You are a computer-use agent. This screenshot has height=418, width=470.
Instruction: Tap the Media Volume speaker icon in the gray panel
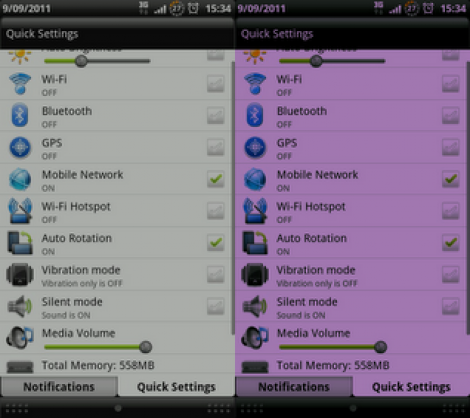[x=20, y=338]
